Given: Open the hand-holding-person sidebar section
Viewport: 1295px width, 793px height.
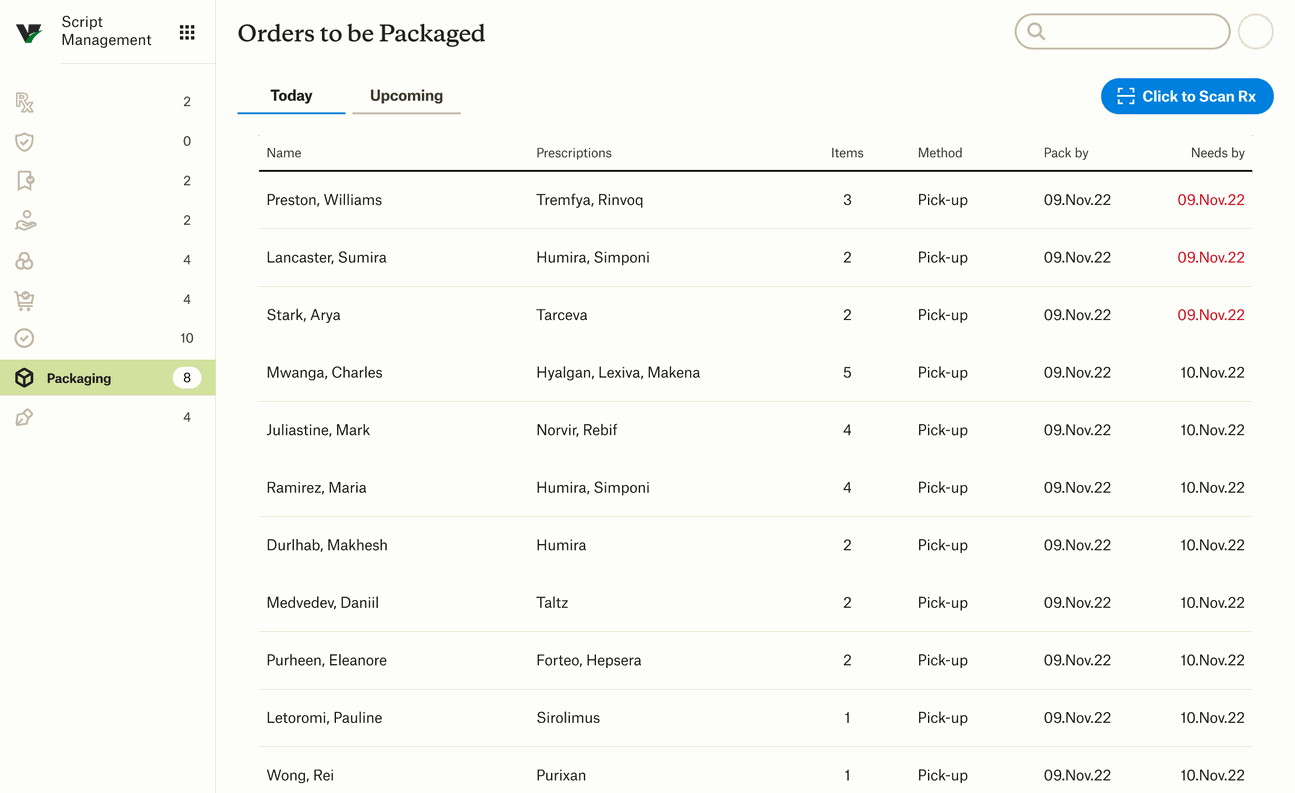Looking at the screenshot, I should coord(25,221).
